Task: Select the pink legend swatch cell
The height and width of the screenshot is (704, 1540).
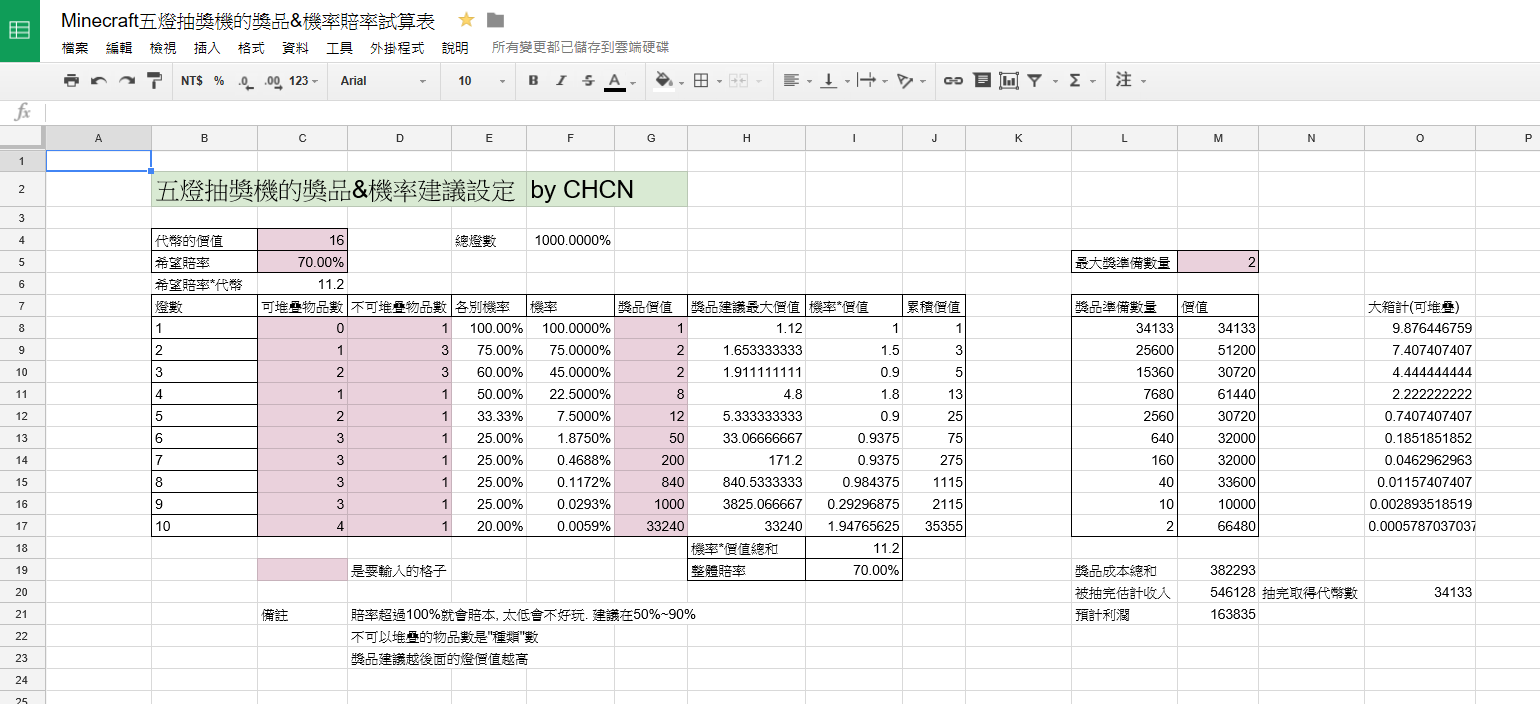Action: point(302,570)
